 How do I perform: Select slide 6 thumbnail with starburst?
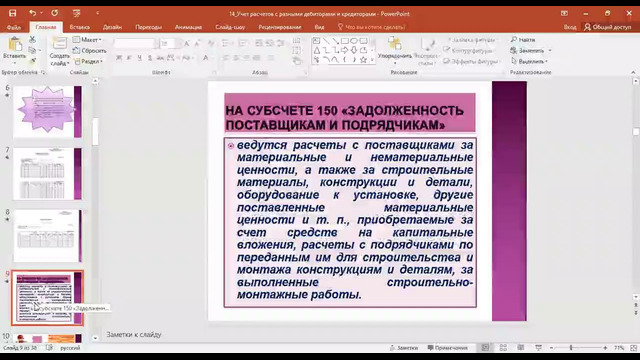coord(47,111)
